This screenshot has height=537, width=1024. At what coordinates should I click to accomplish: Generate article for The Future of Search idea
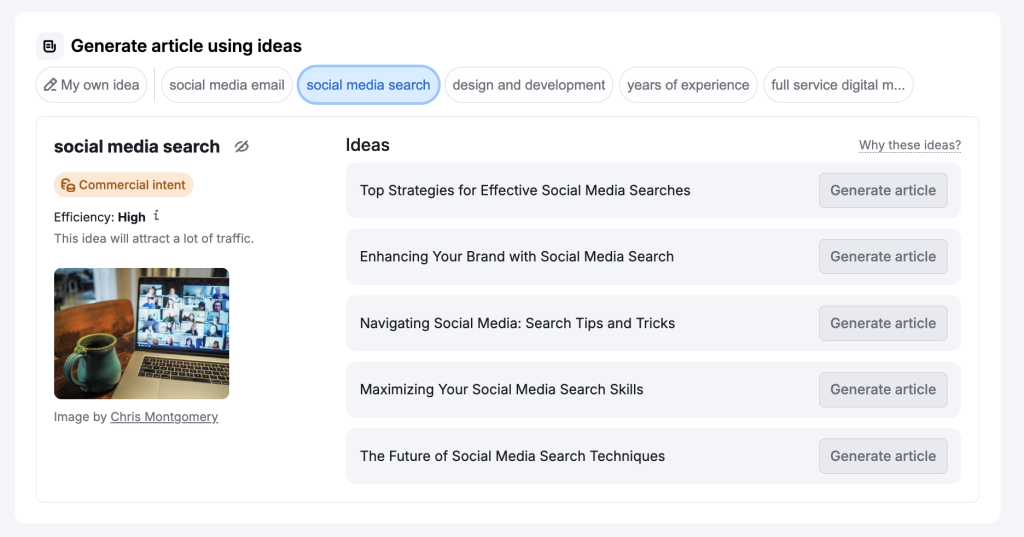tap(883, 456)
